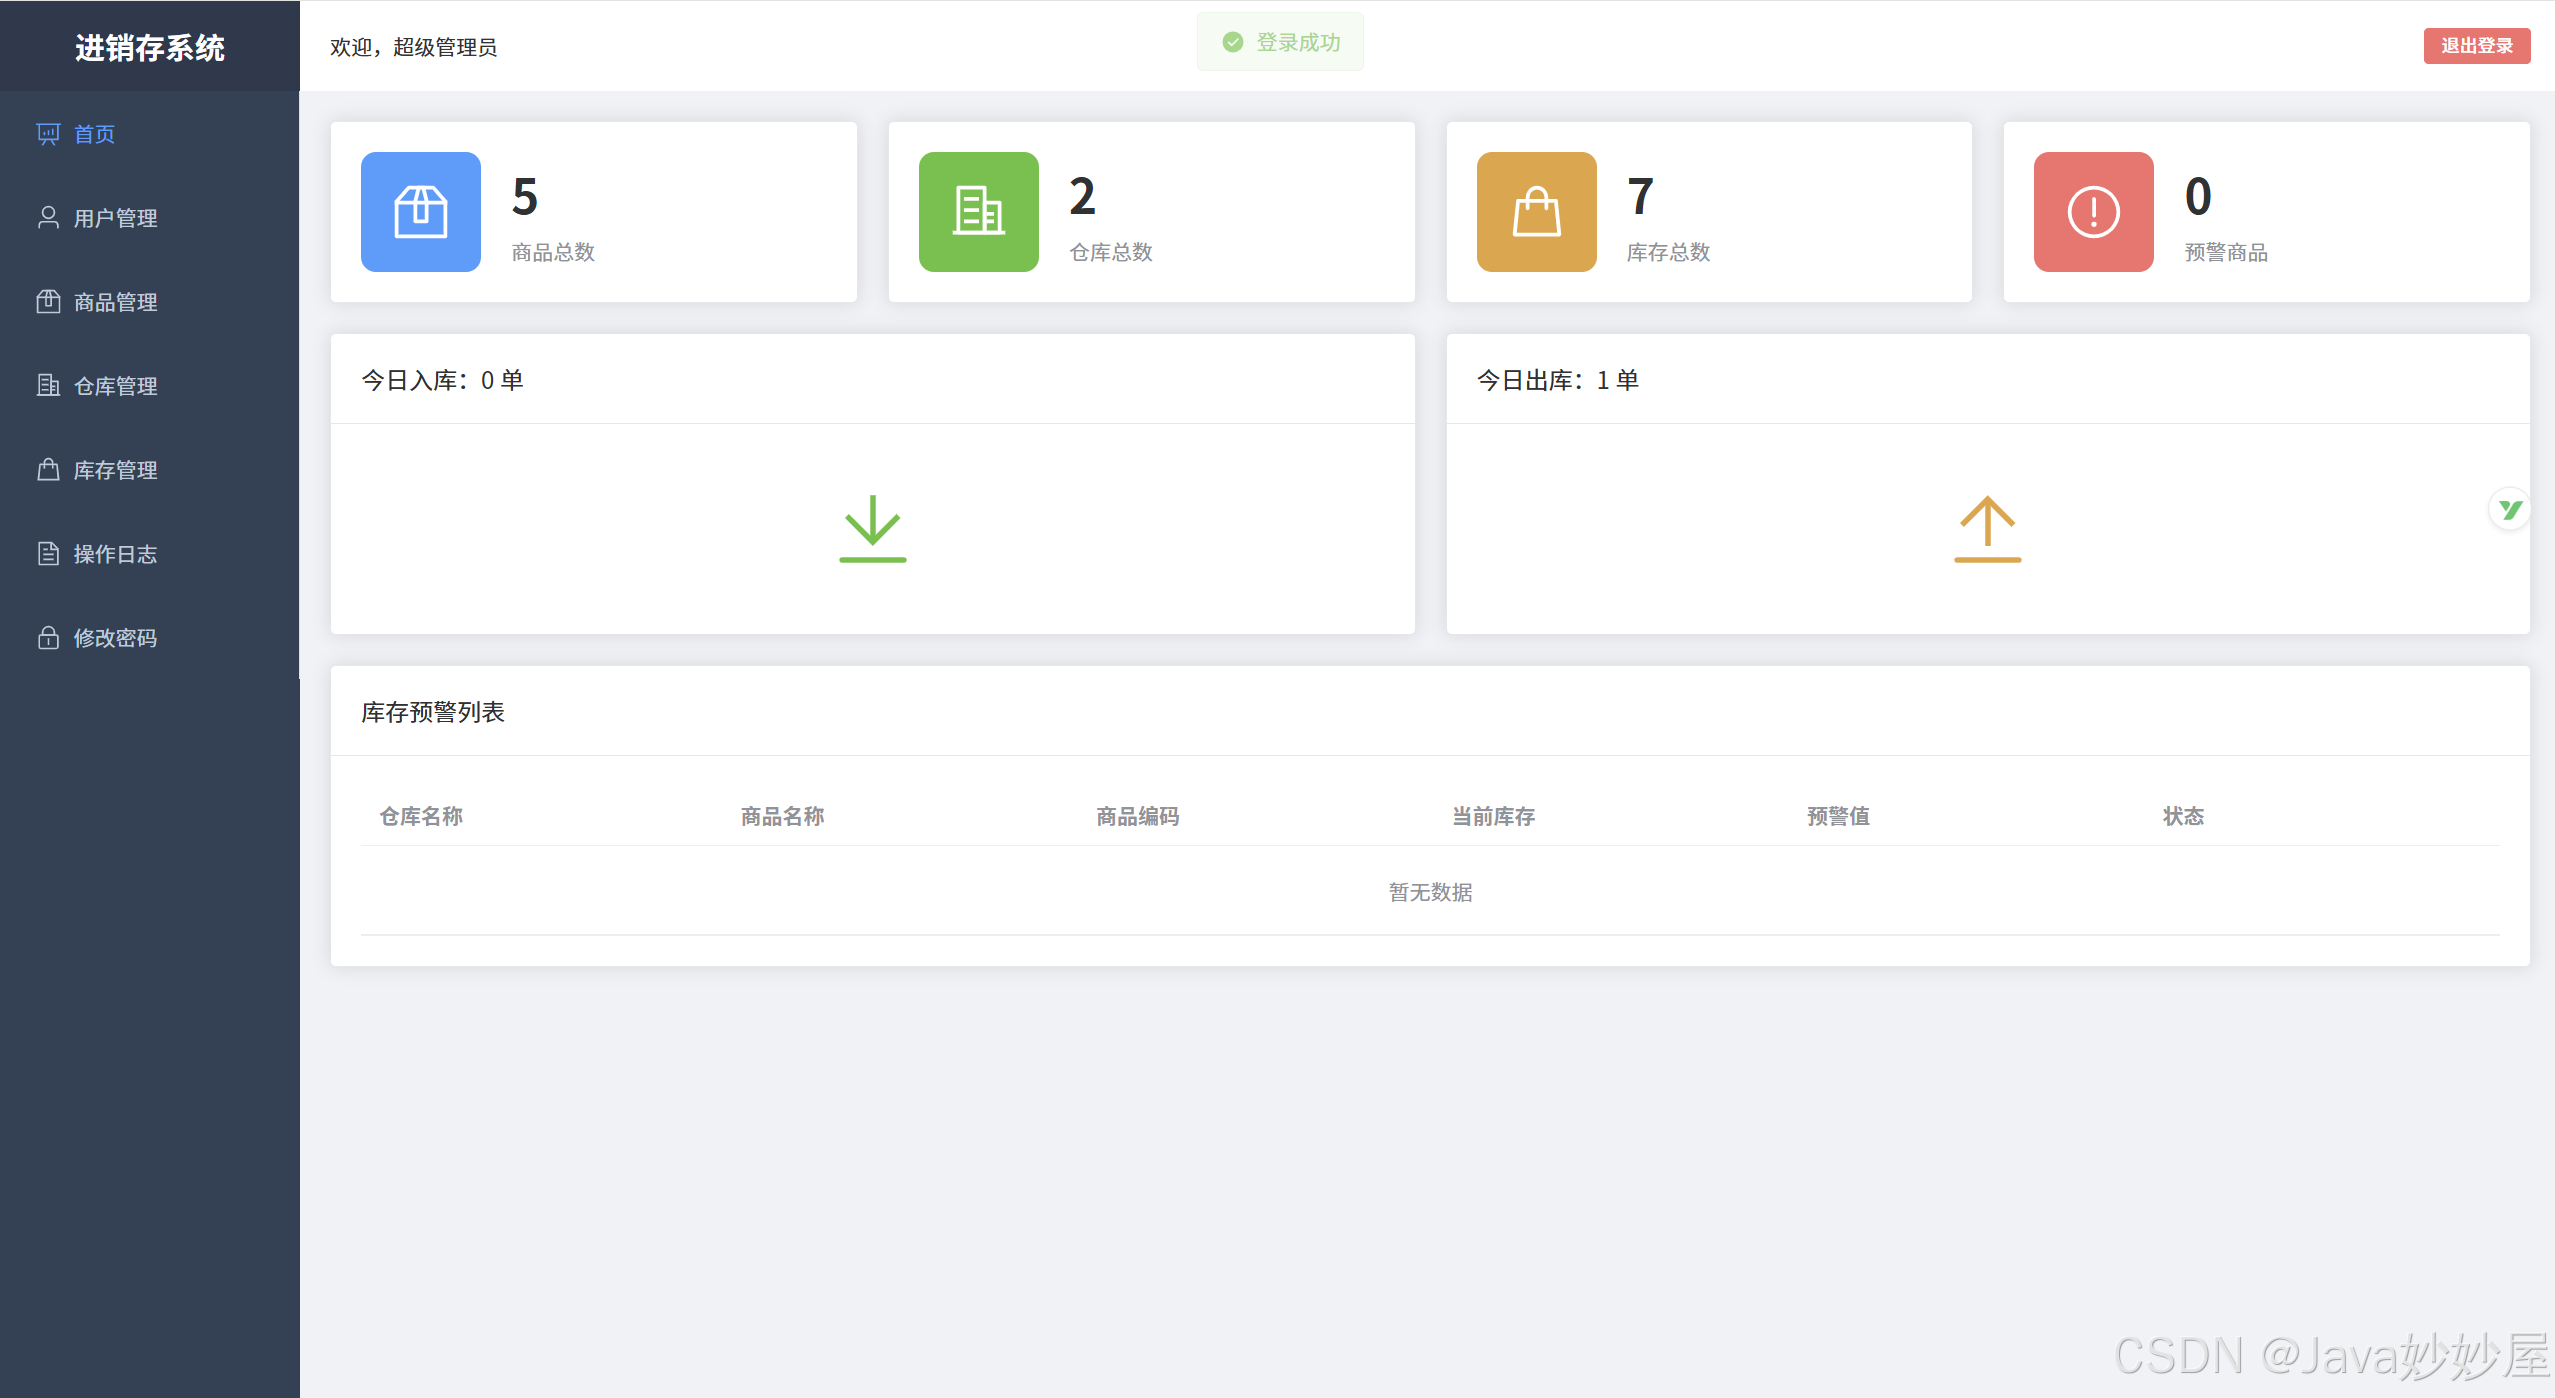Click the 当前库存 column header
This screenshot has height=1398, width=2555.
point(1493,817)
